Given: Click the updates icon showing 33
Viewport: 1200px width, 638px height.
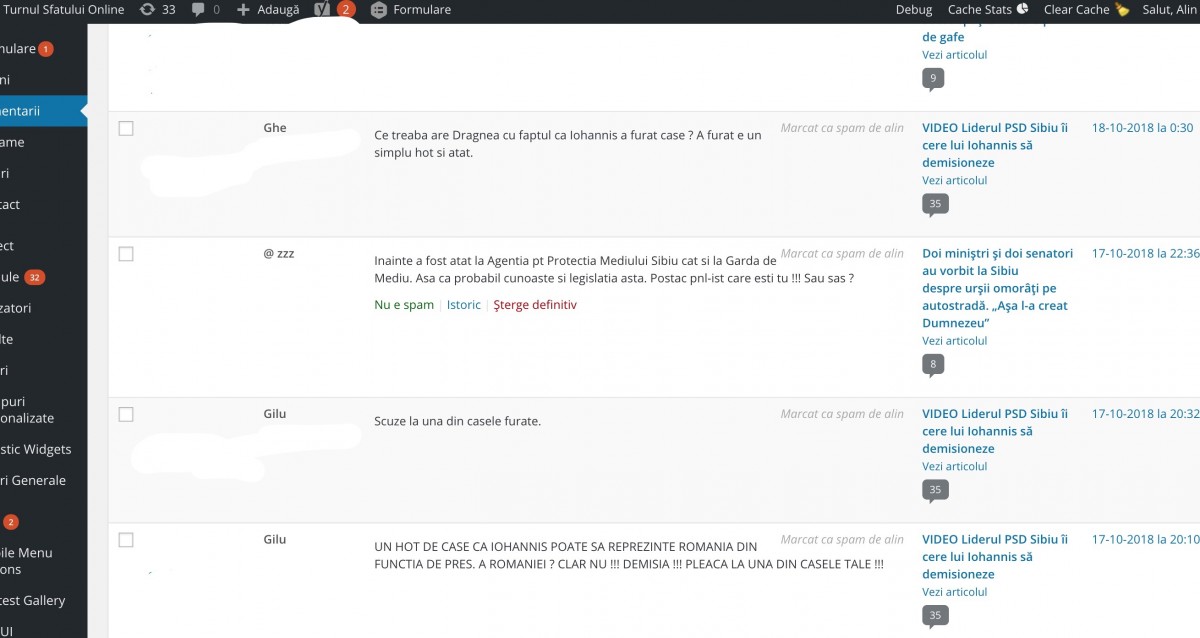Looking at the screenshot, I should [x=148, y=10].
